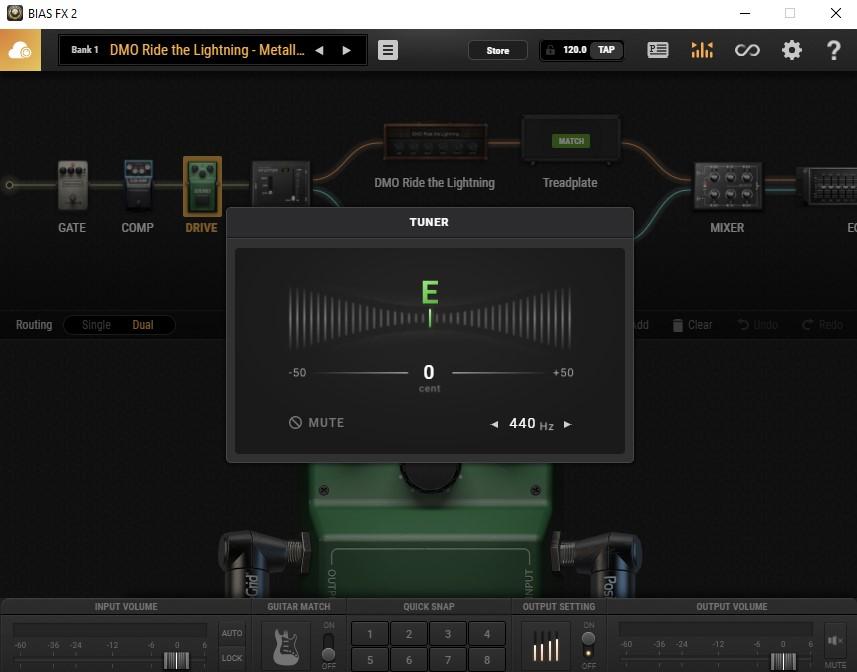Image resolution: width=857 pixels, height=672 pixels.
Task: Toggle the tuner MUTE option
Action: coord(316,423)
